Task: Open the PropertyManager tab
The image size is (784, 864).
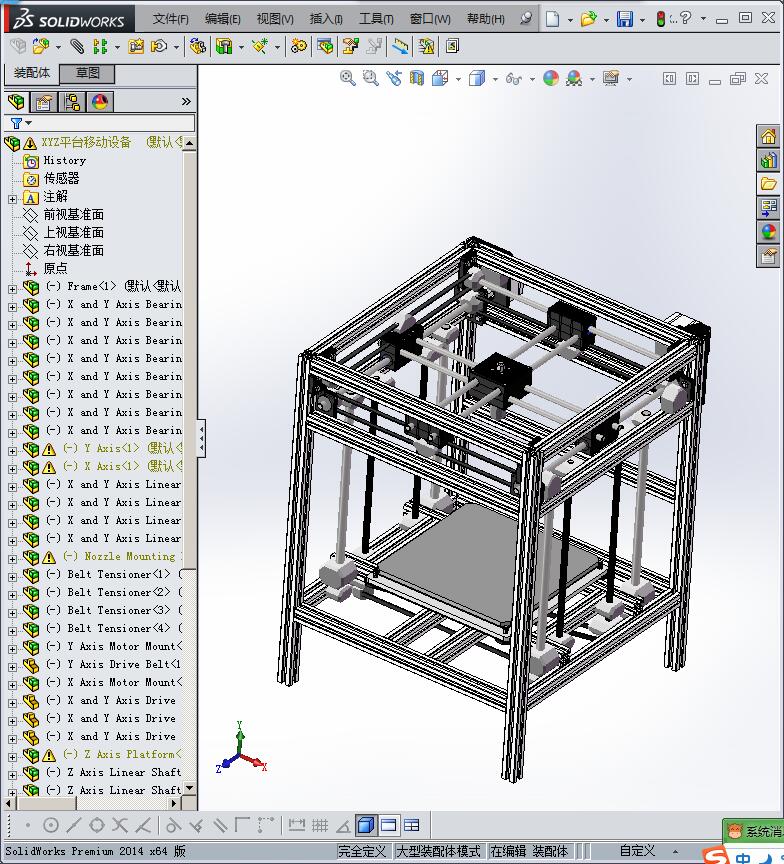Action: pyautogui.click(x=44, y=101)
